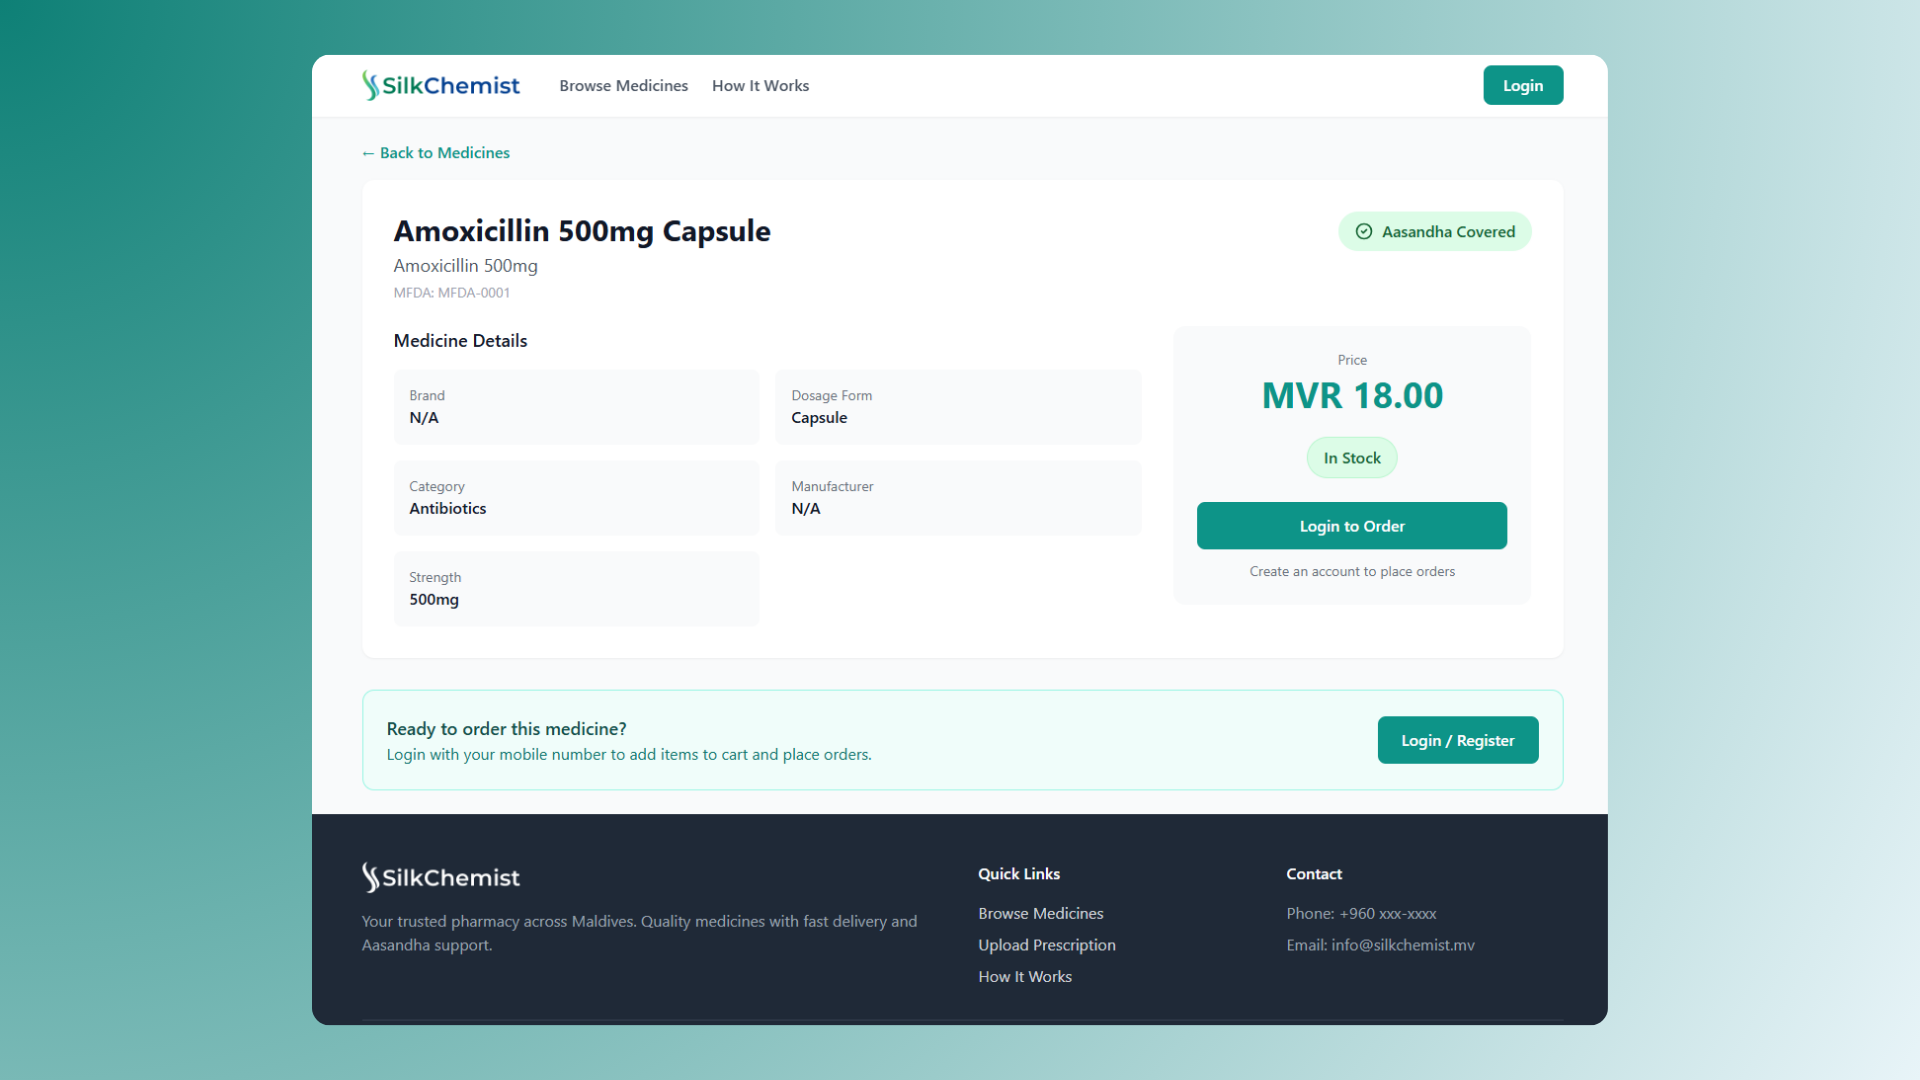1920x1080 pixels.
Task: Click the SilkChemist logo in footer
Action: 441,877
